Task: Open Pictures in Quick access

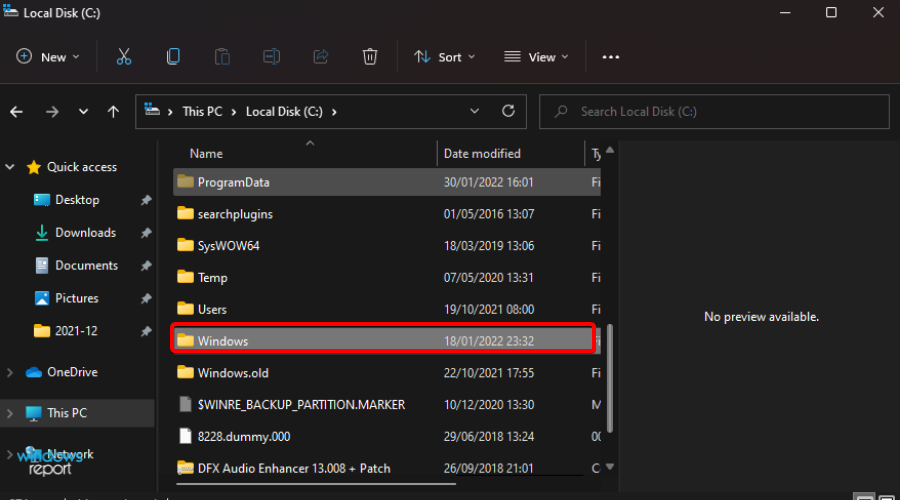Action: pyautogui.click(x=76, y=298)
